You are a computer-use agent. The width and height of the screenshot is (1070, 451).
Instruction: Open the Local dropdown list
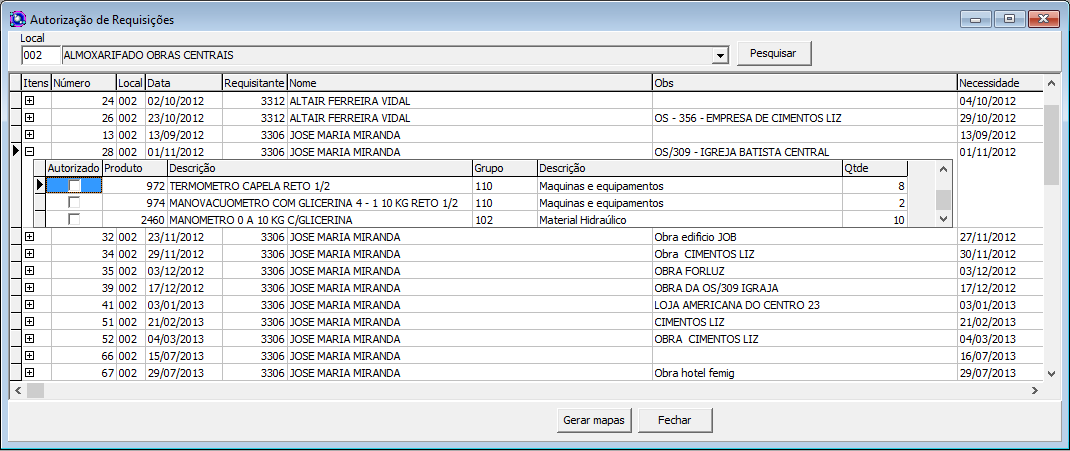point(720,55)
